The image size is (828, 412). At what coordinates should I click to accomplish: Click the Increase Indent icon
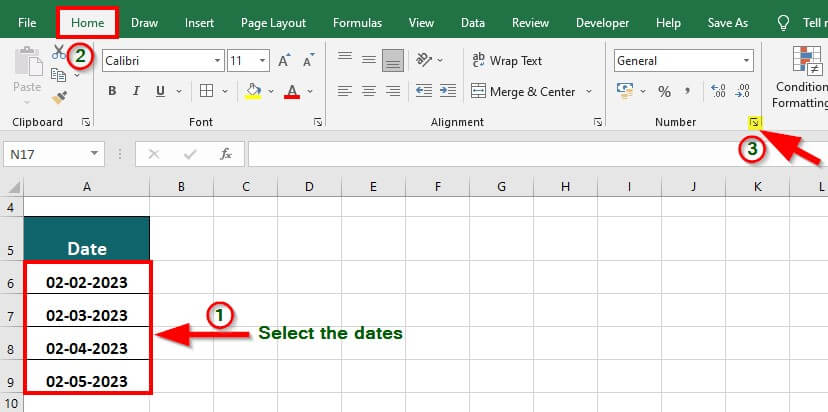[448, 91]
